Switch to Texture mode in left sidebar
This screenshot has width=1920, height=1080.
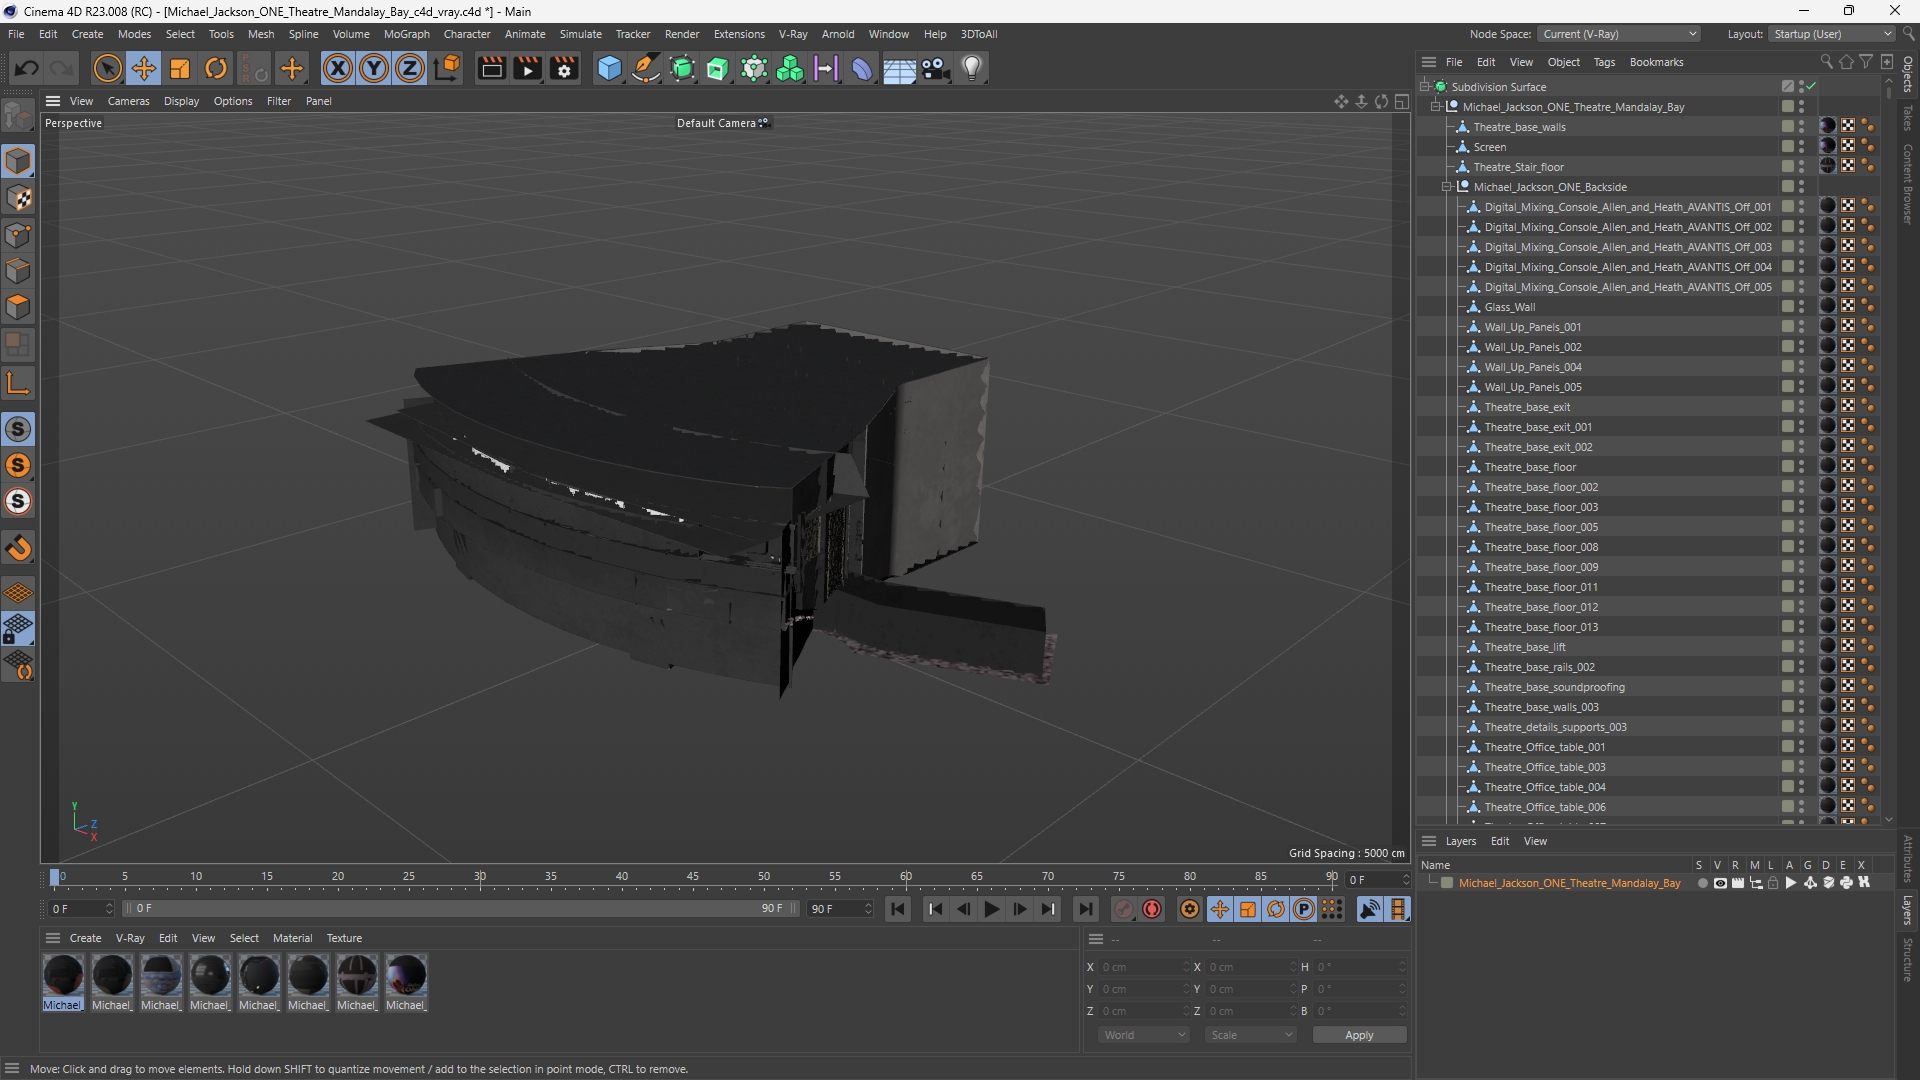click(18, 198)
